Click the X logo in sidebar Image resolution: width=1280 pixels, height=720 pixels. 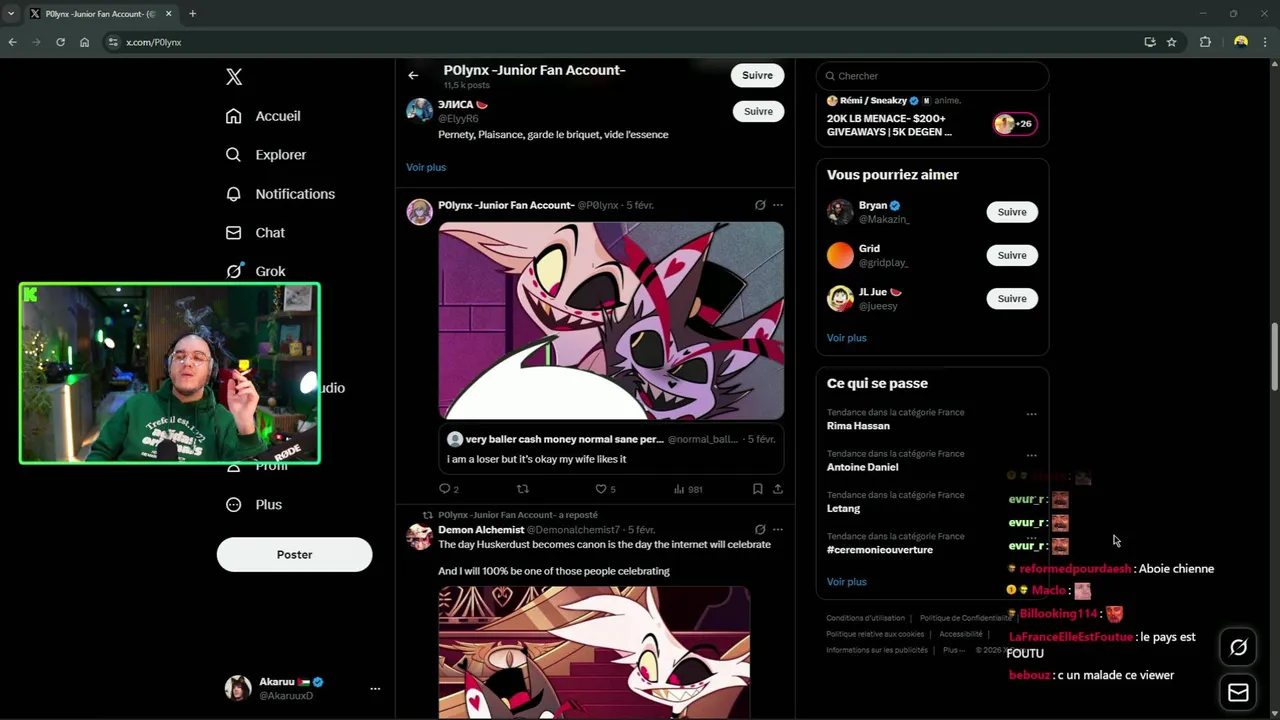click(234, 77)
